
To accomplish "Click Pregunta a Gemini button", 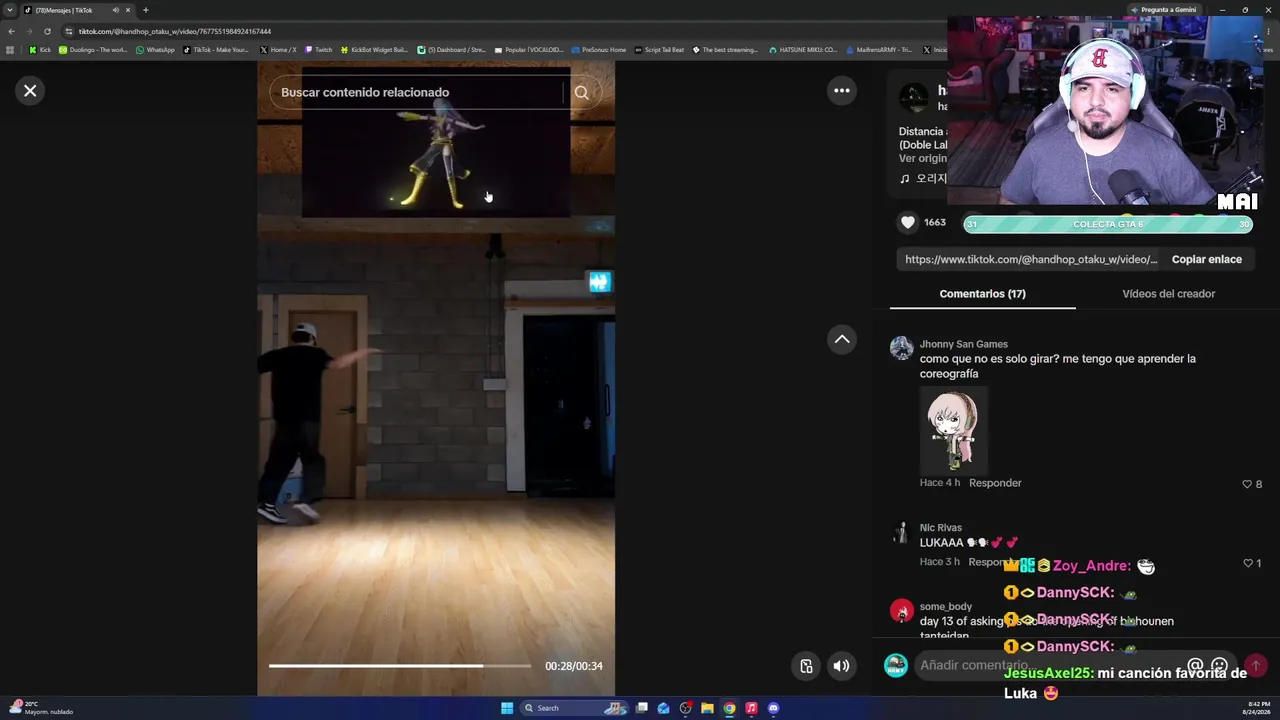I will coord(1163,10).
